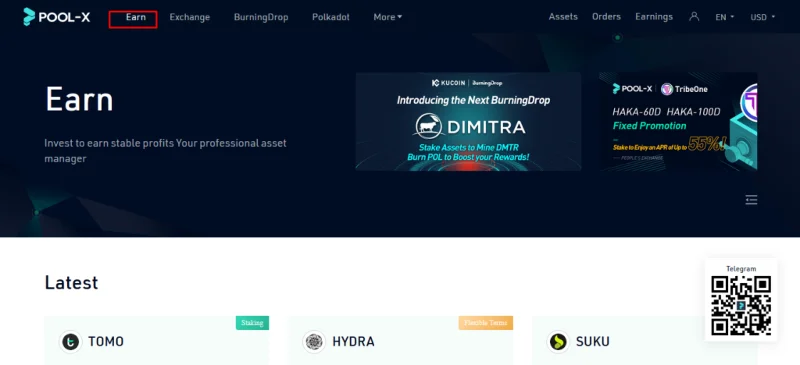Screen dimensions: 800x365
Task: Open the EN language dropdown
Action: 724,17
